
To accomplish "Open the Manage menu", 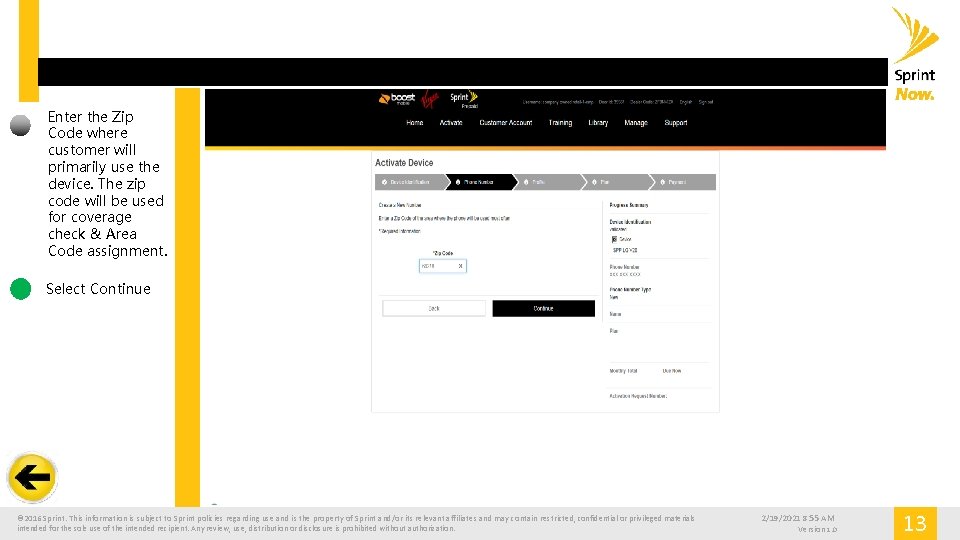I will pos(636,122).
